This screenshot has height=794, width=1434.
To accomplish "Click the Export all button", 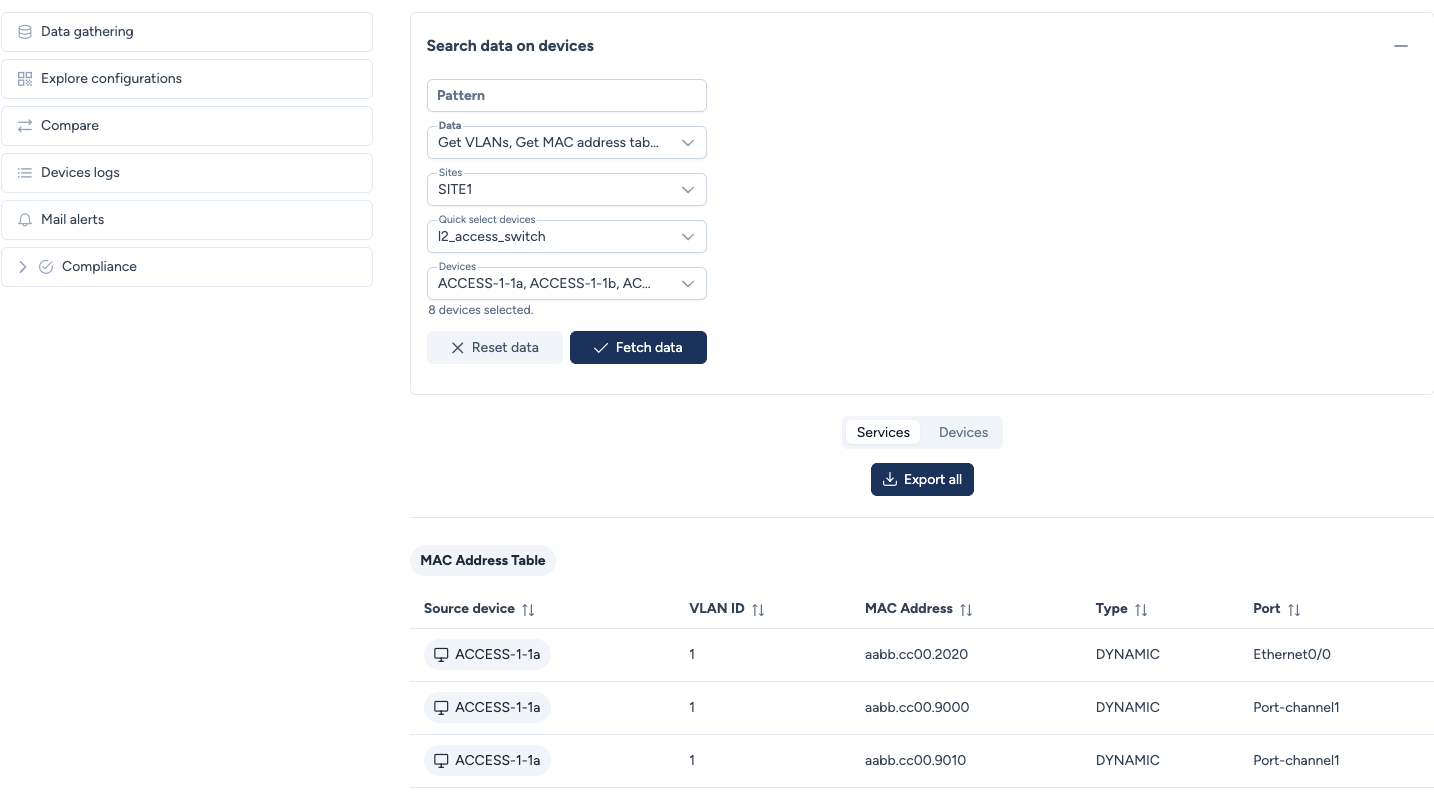I will tap(922, 480).
